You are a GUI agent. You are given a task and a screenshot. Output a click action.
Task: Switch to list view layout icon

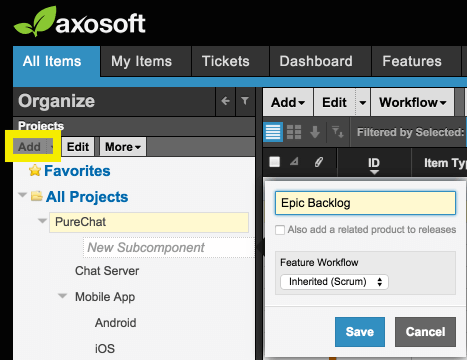click(273, 132)
